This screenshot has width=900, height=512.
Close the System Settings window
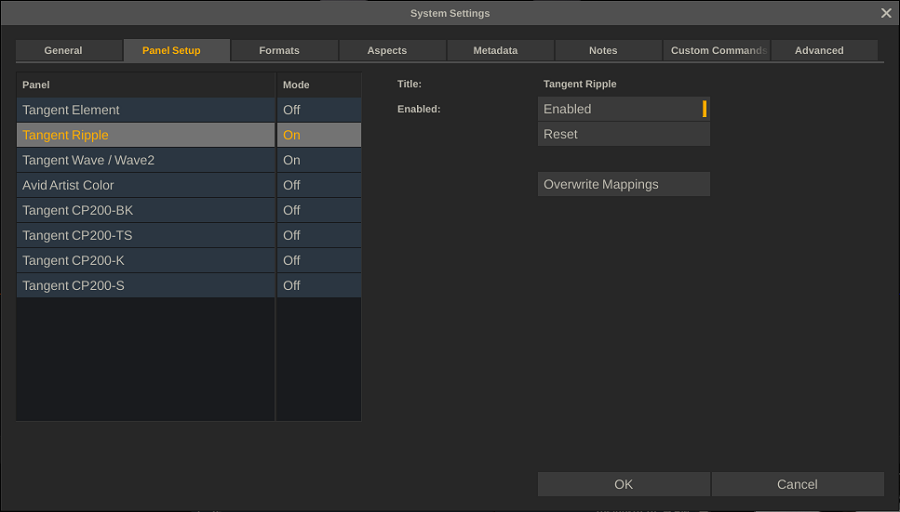886,13
